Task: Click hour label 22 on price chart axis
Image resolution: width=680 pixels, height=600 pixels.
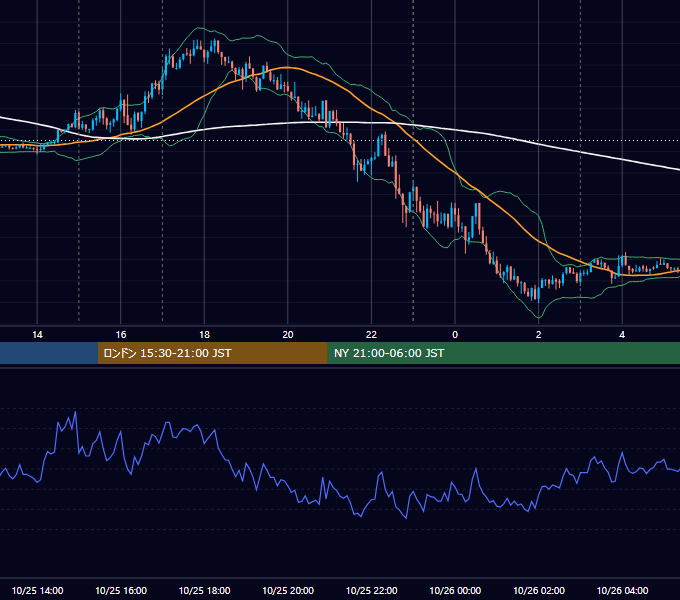Action: (x=371, y=335)
